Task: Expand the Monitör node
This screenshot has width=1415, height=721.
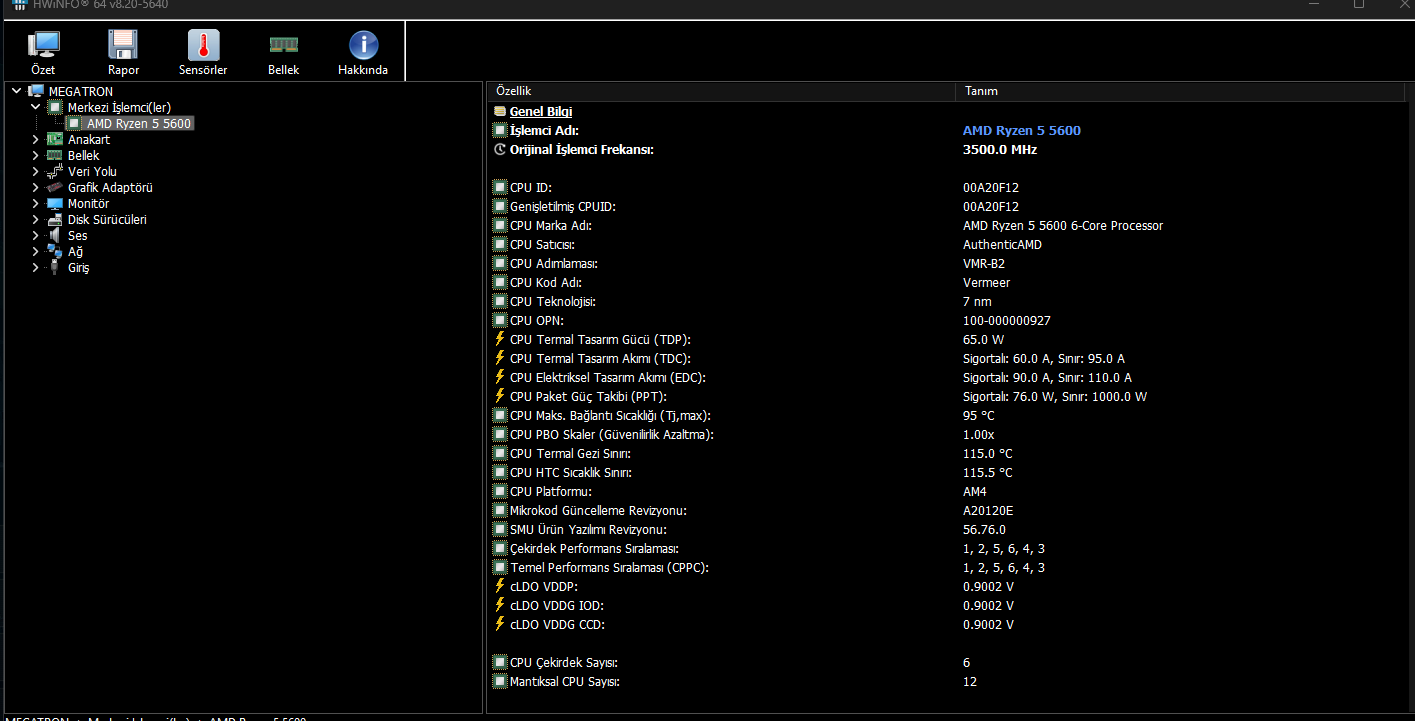Action: [x=35, y=203]
